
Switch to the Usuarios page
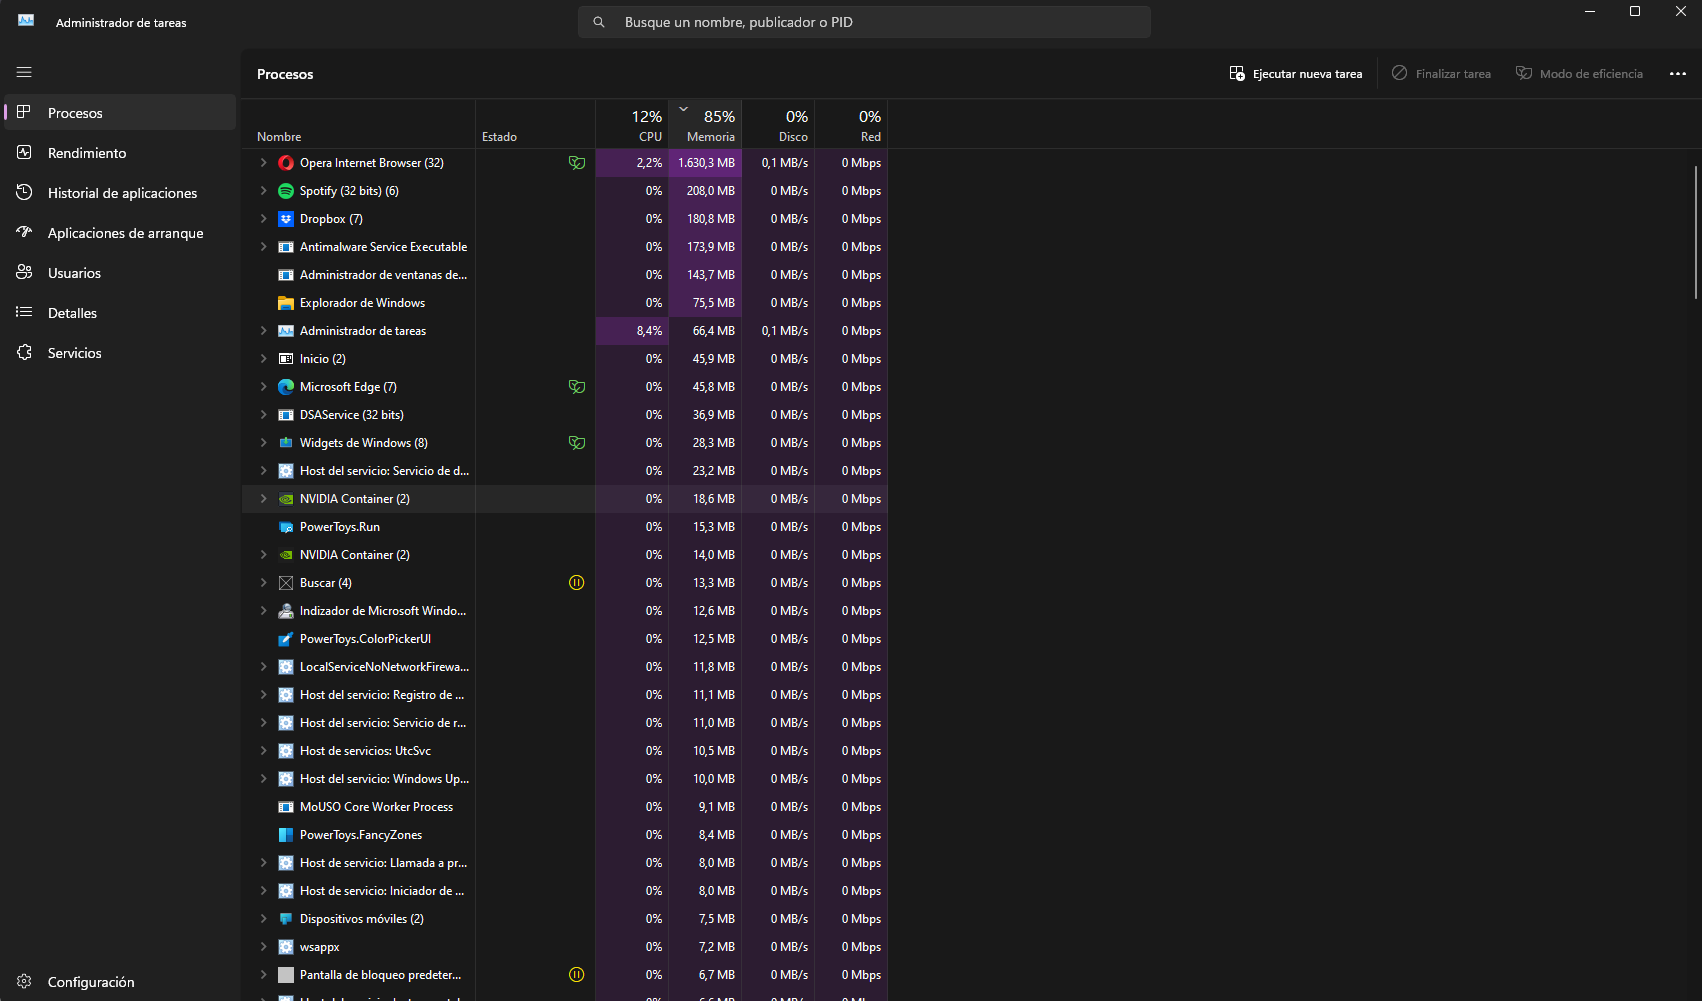[120, 273]
